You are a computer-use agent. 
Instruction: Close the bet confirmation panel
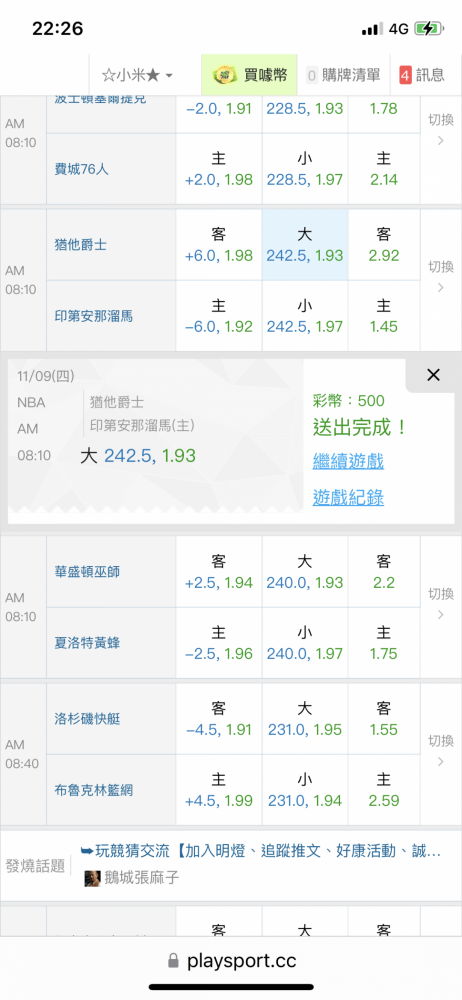pos(433,375)
